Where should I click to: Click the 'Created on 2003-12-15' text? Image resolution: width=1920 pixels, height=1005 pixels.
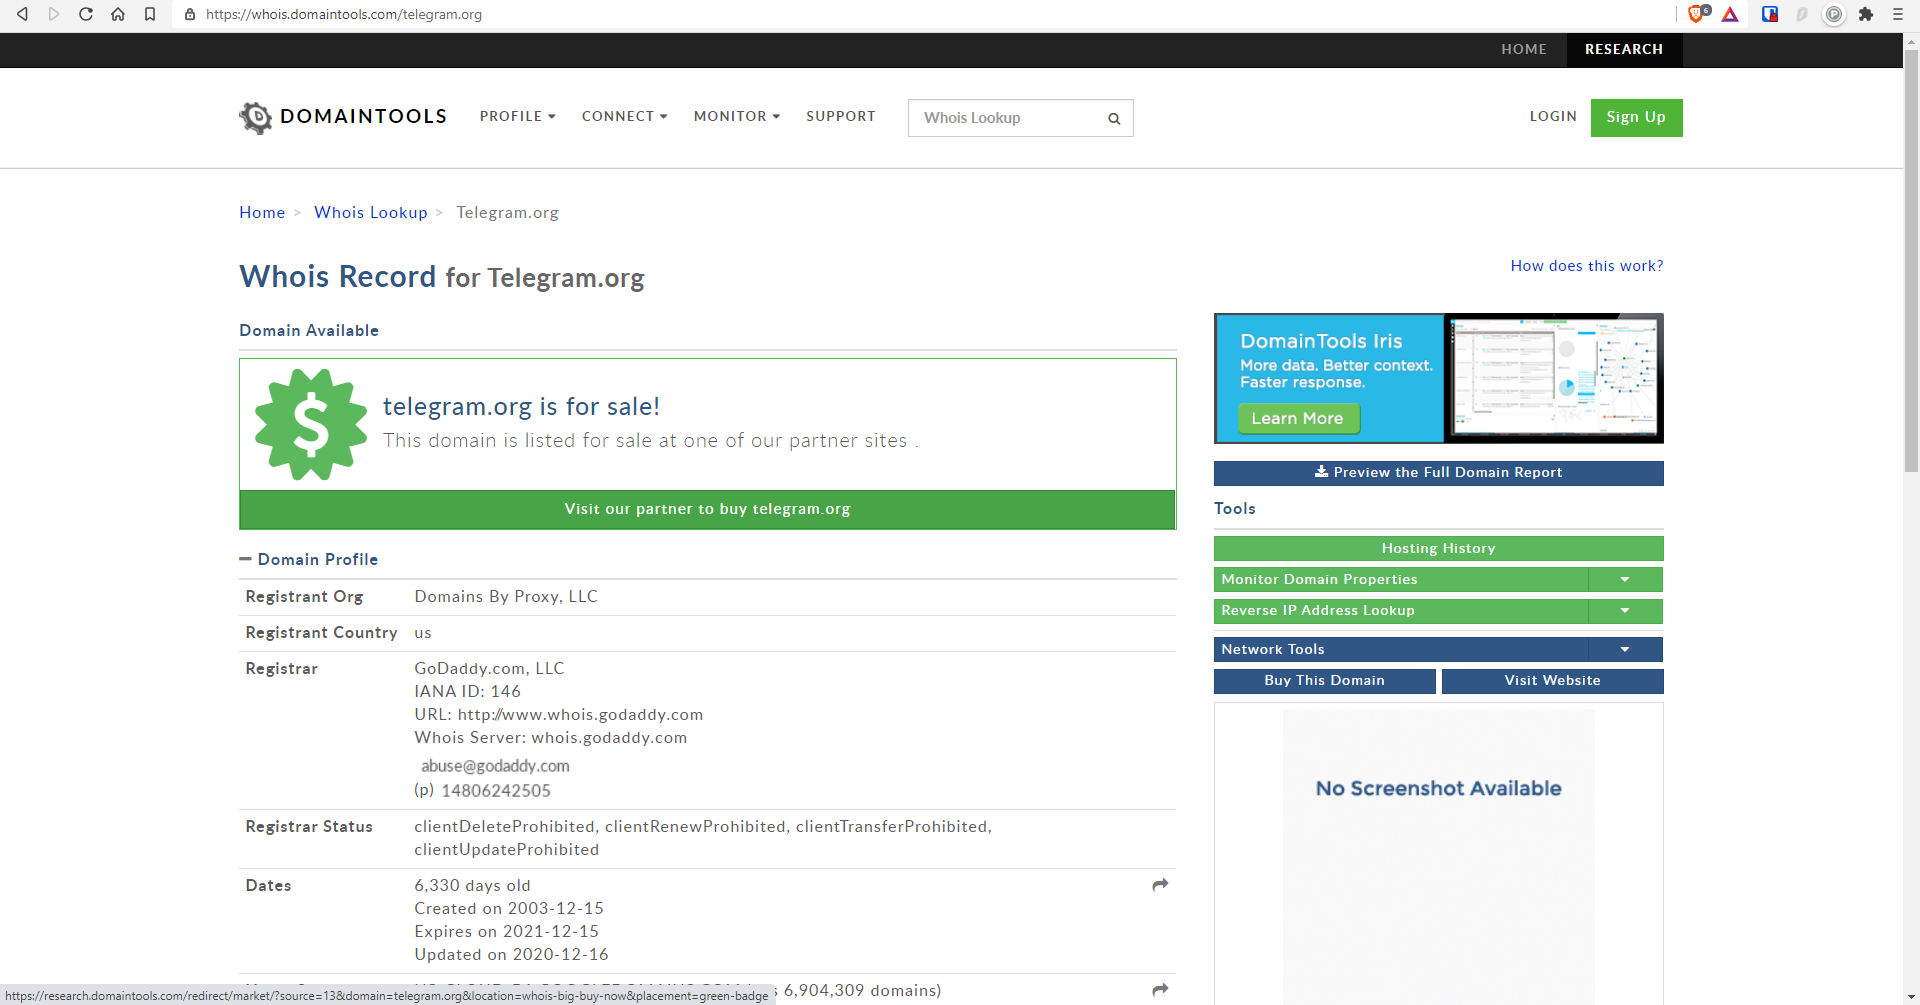[509, 909]
